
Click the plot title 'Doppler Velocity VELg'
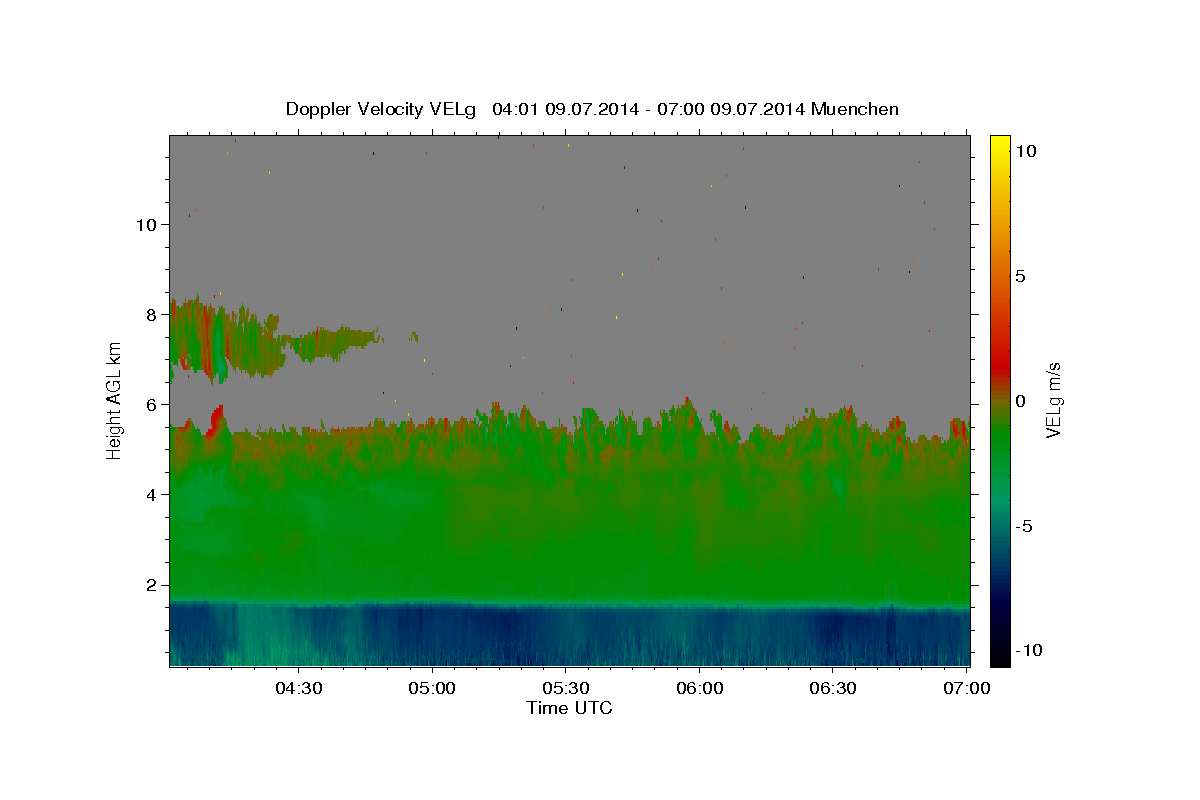383,109
